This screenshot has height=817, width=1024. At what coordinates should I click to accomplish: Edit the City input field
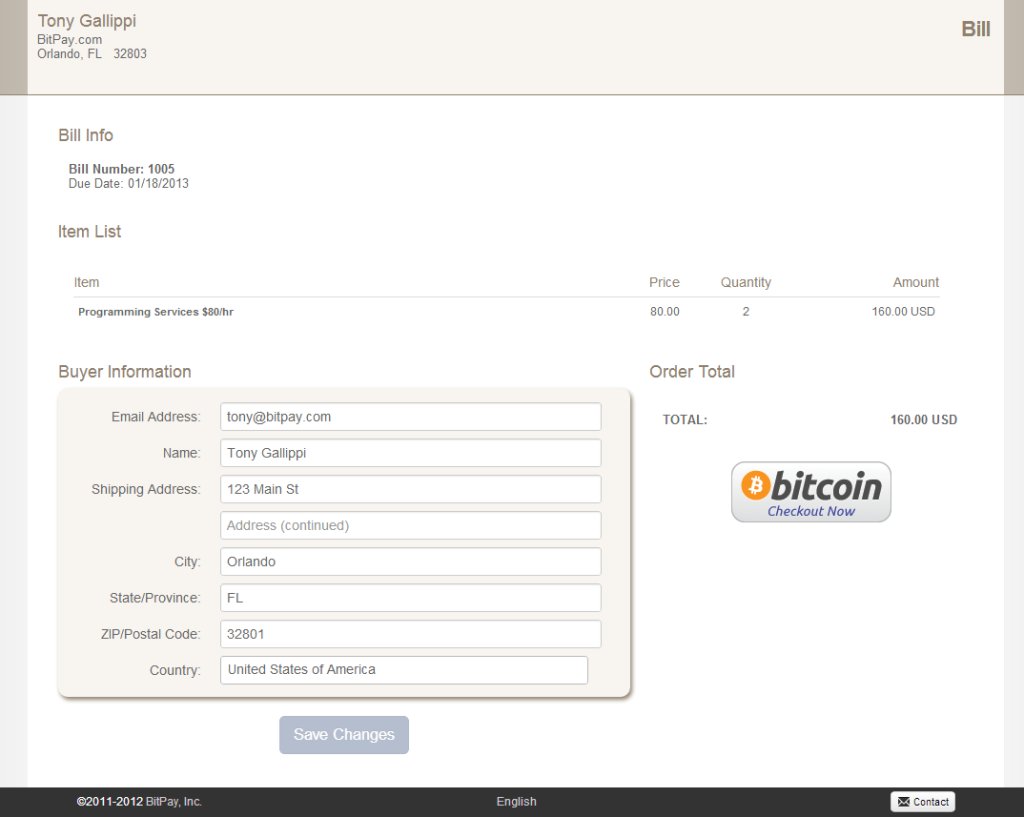tap(411, 562)
